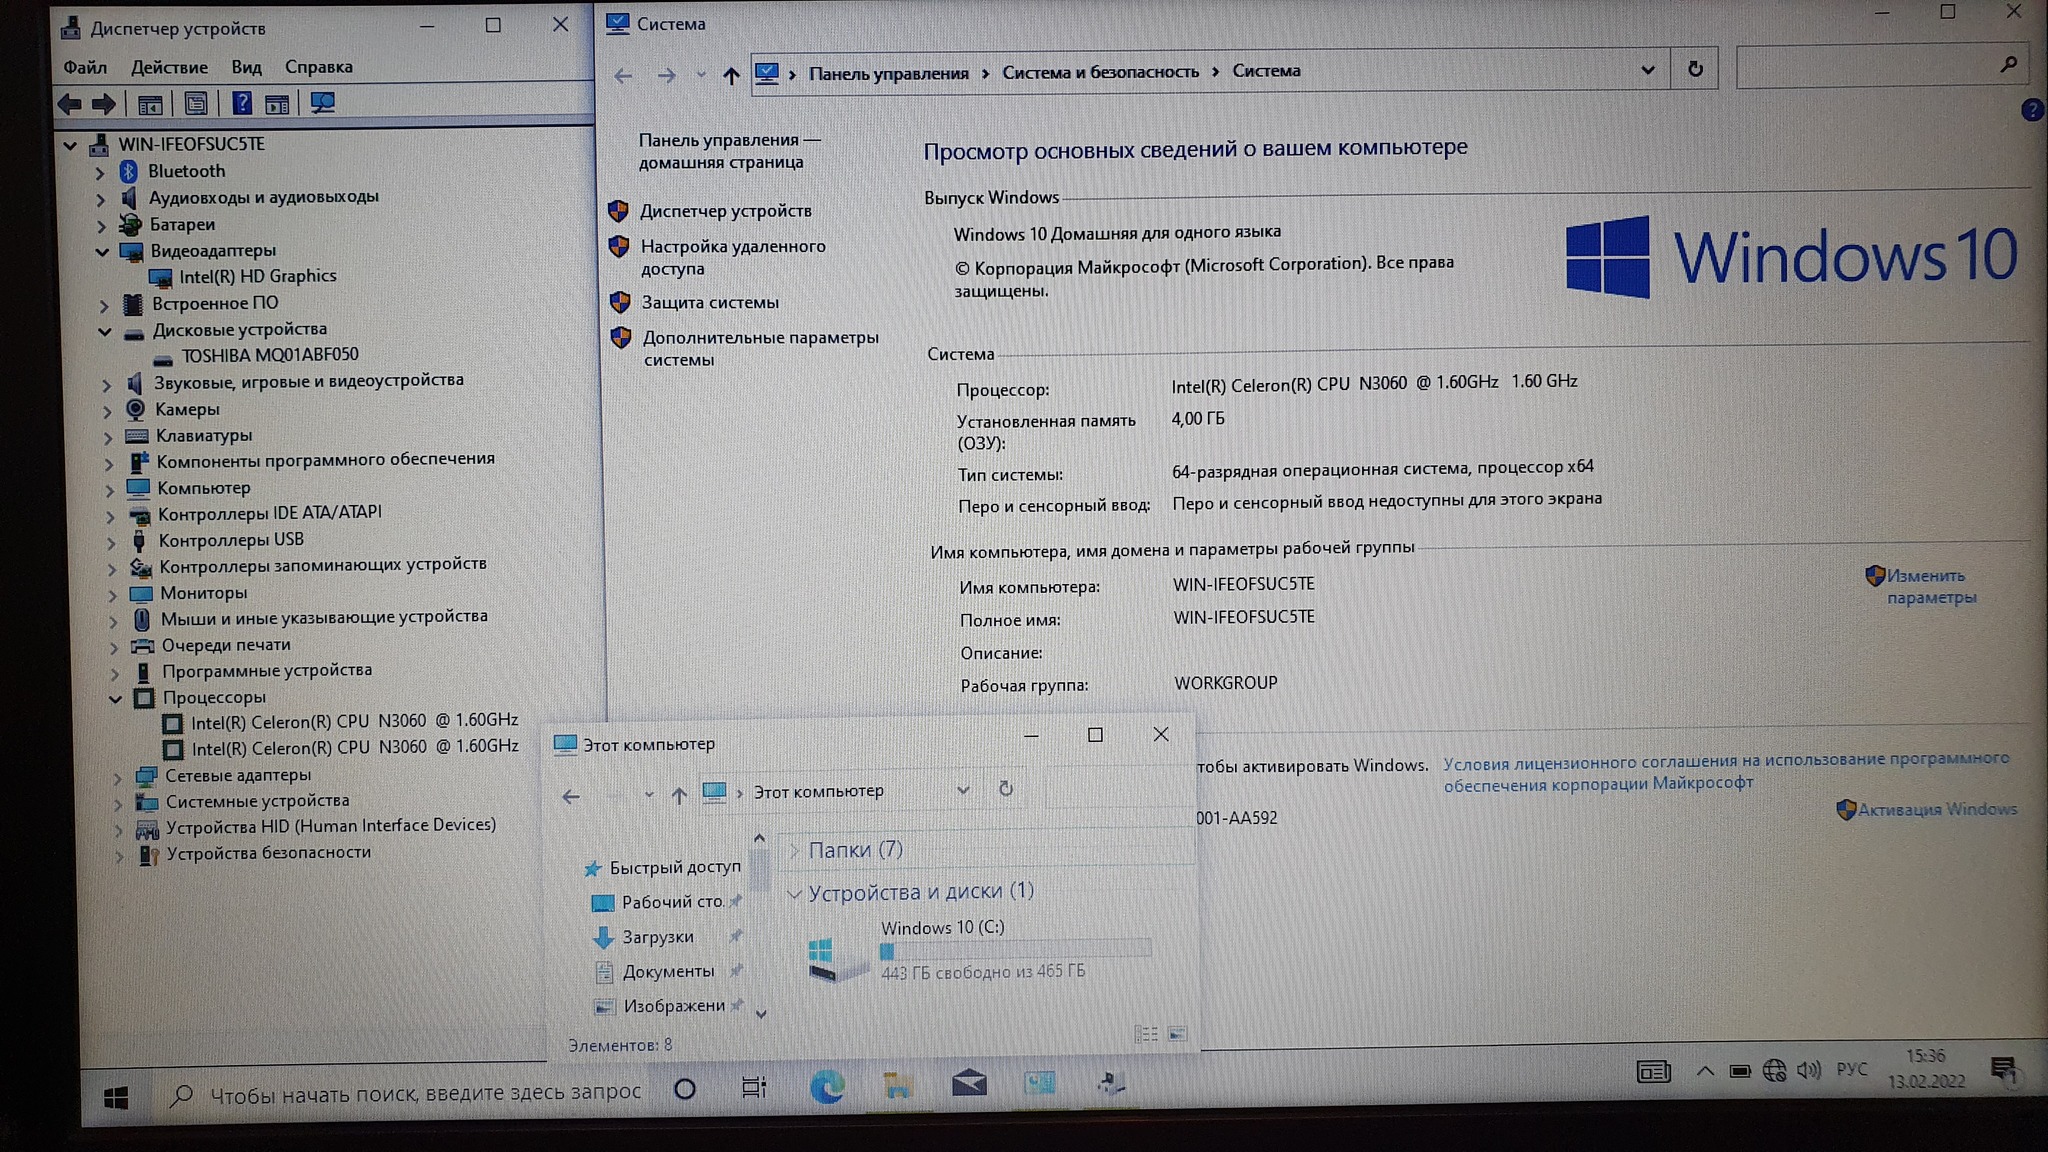This screenshot has height=1152, width=2048.
Task: Open the Действие menu
Action: point(169,67)
